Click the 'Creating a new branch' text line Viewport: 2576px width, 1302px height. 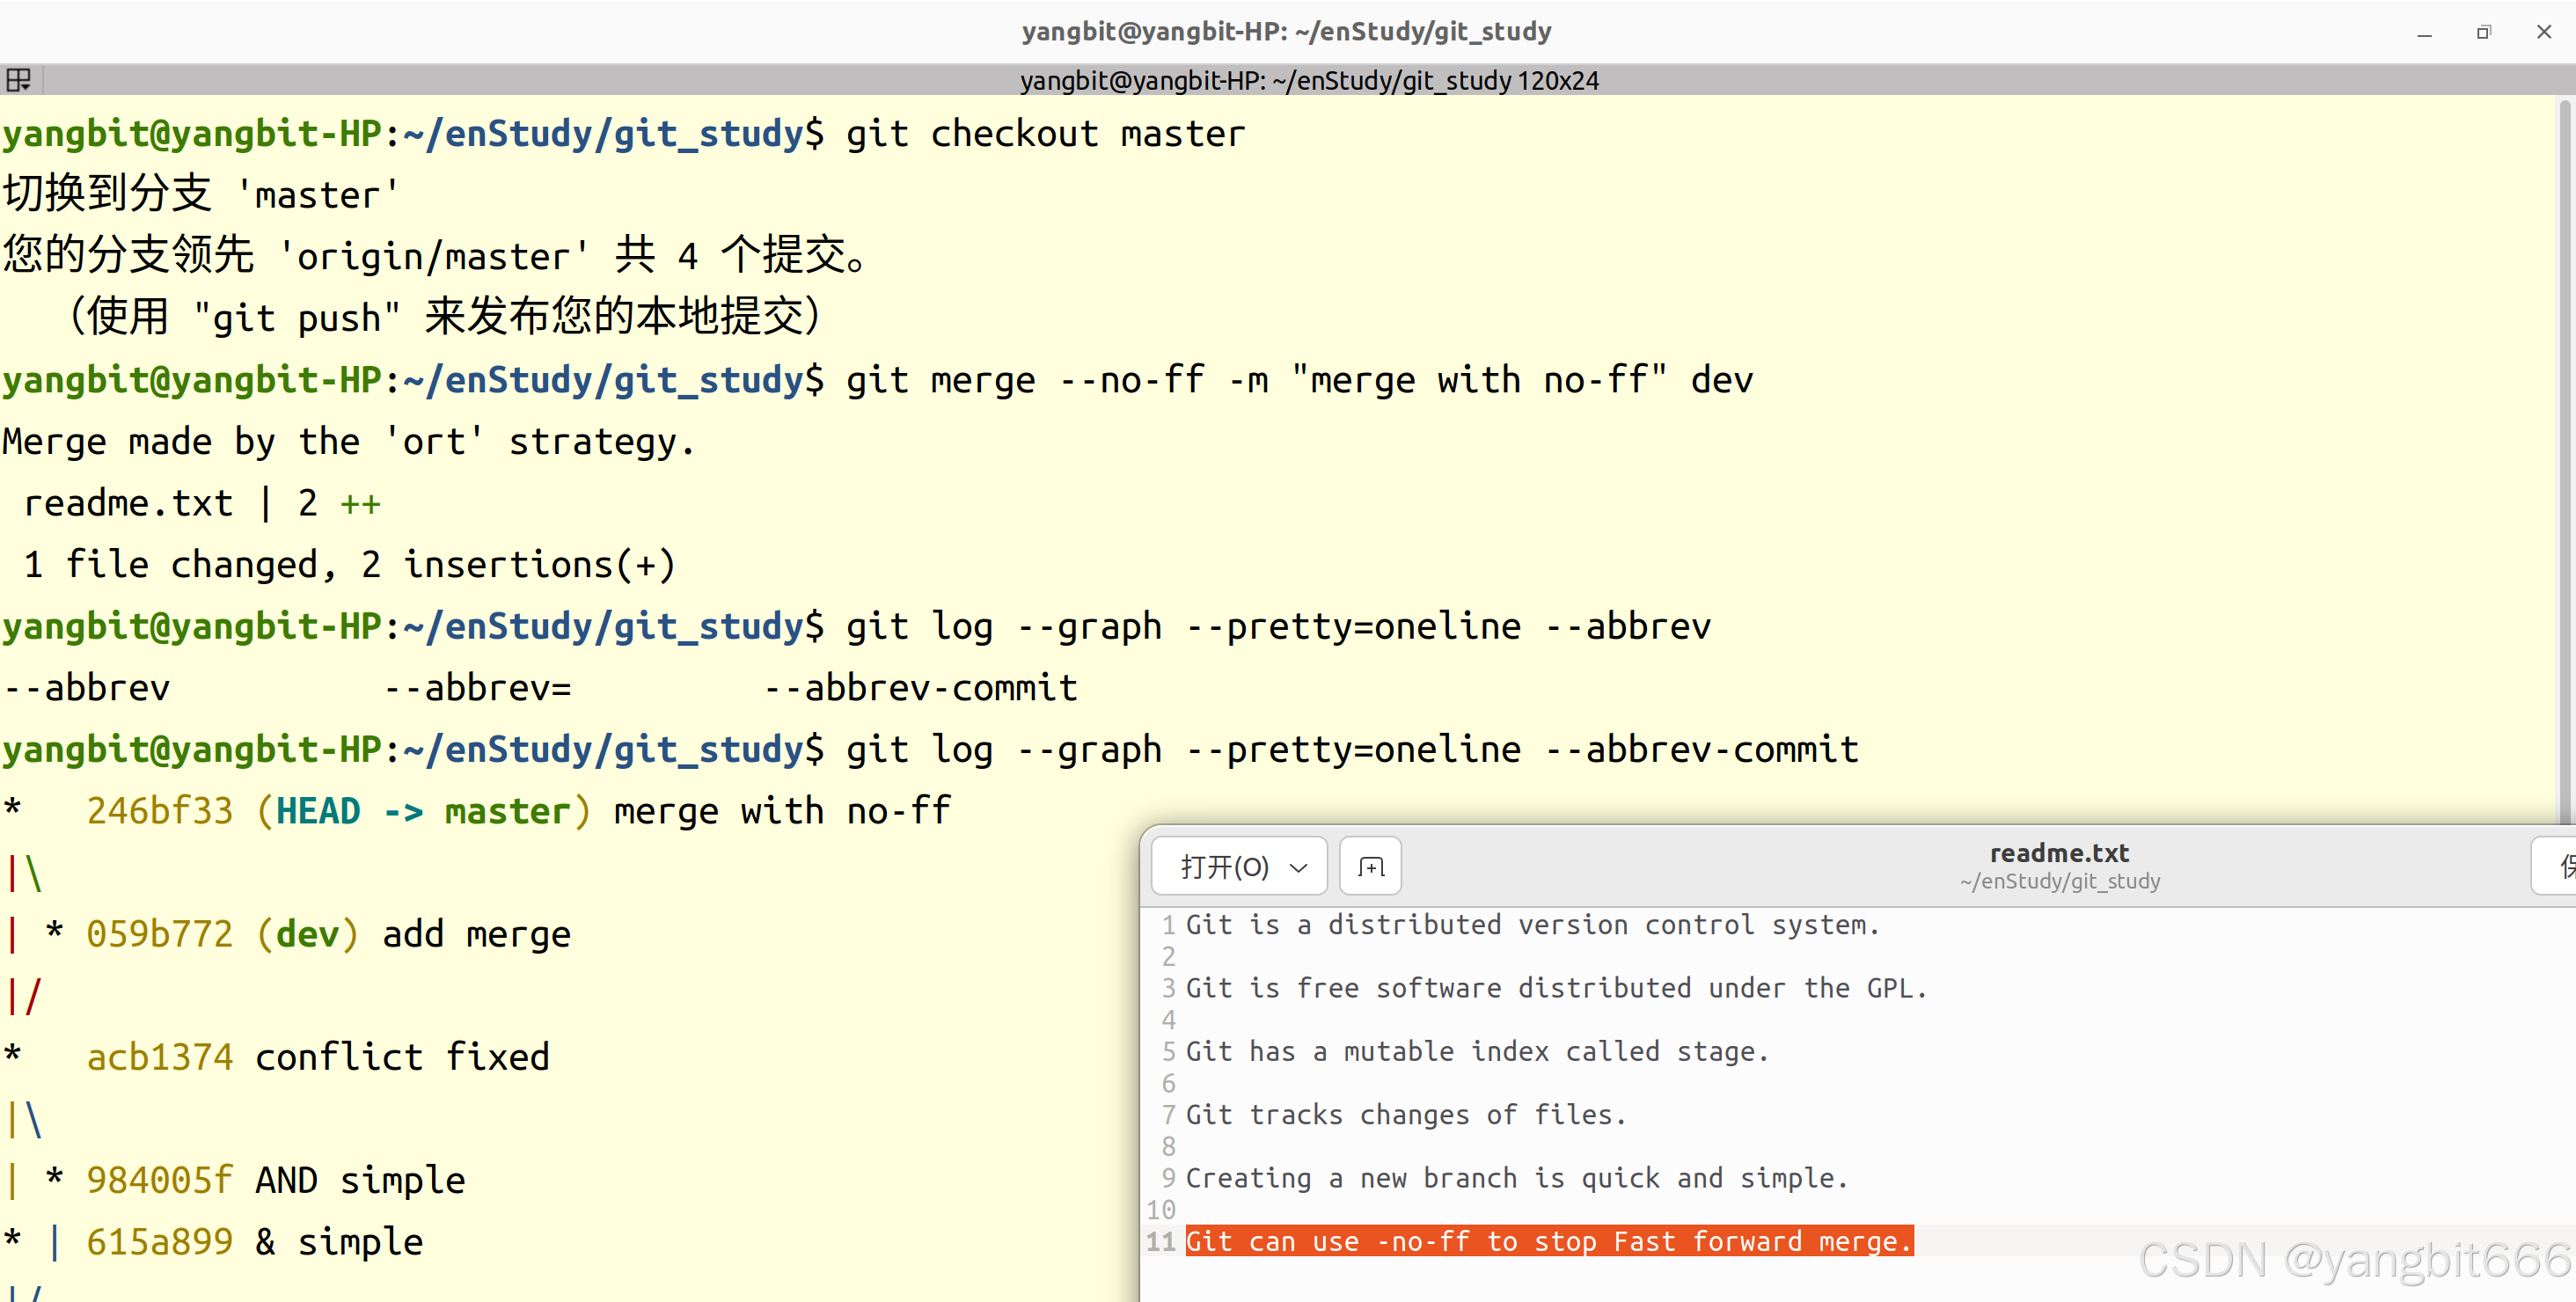[1516, 1178]
